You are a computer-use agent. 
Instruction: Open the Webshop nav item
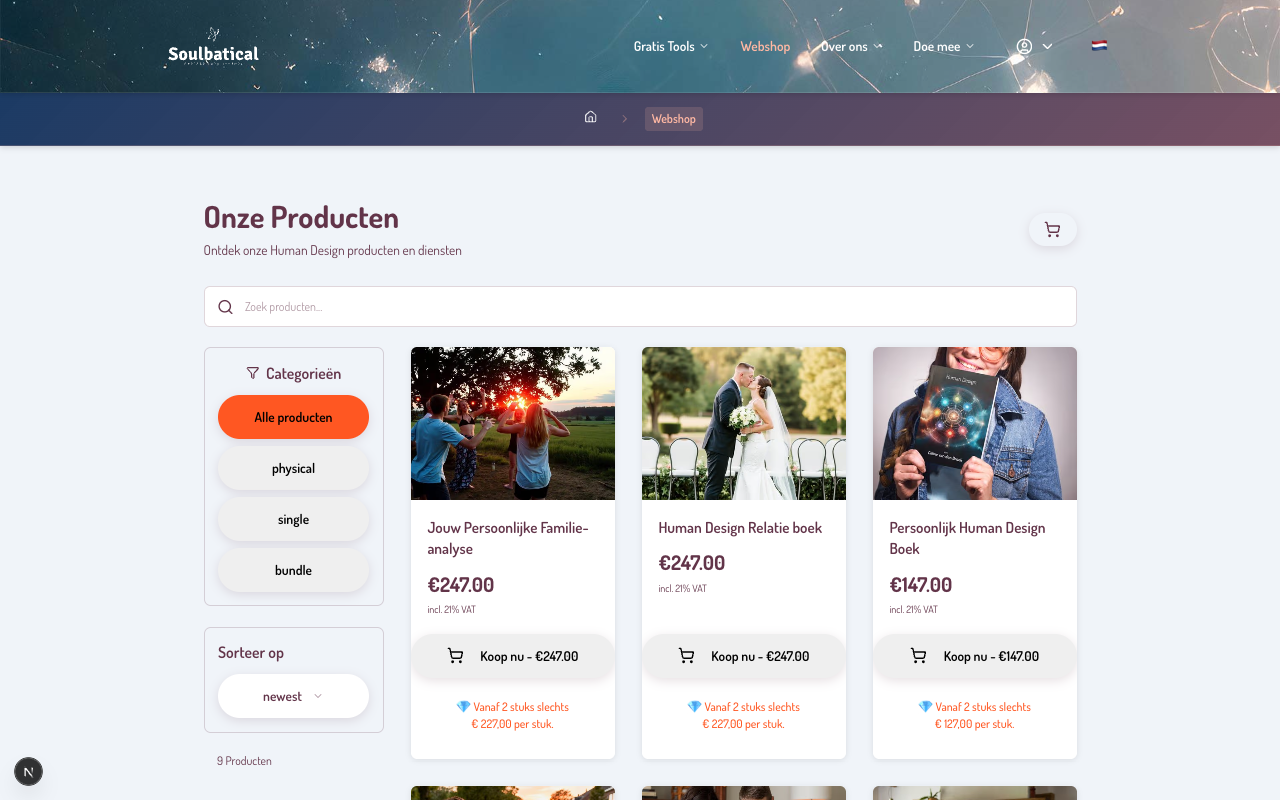coord(765,46)
